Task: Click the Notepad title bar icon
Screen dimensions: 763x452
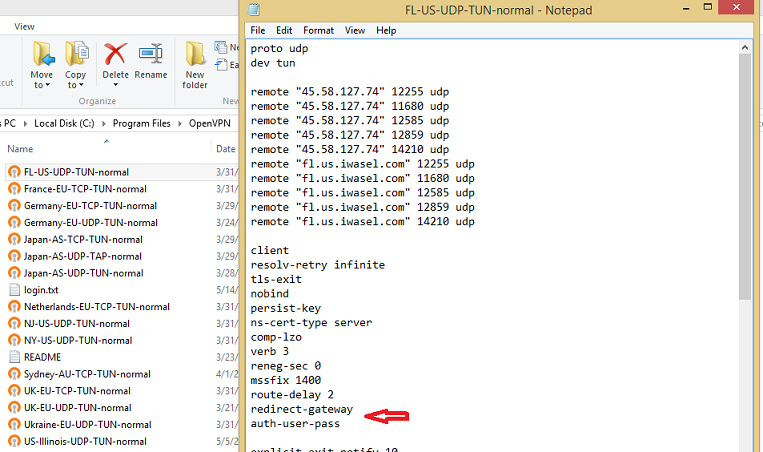Action: click(x=254, y=10)
